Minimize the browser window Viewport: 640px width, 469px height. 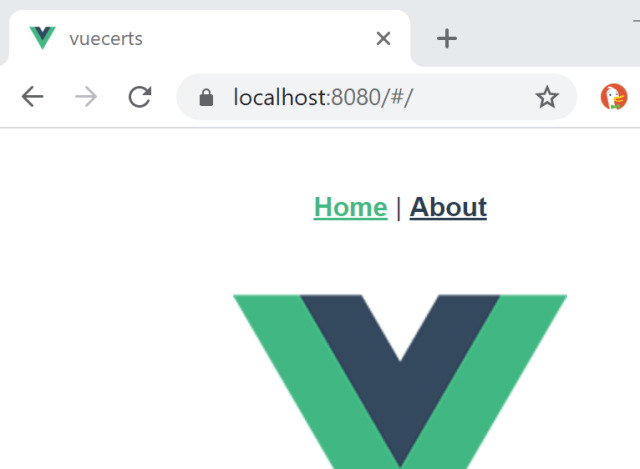(x=636, y=20)
